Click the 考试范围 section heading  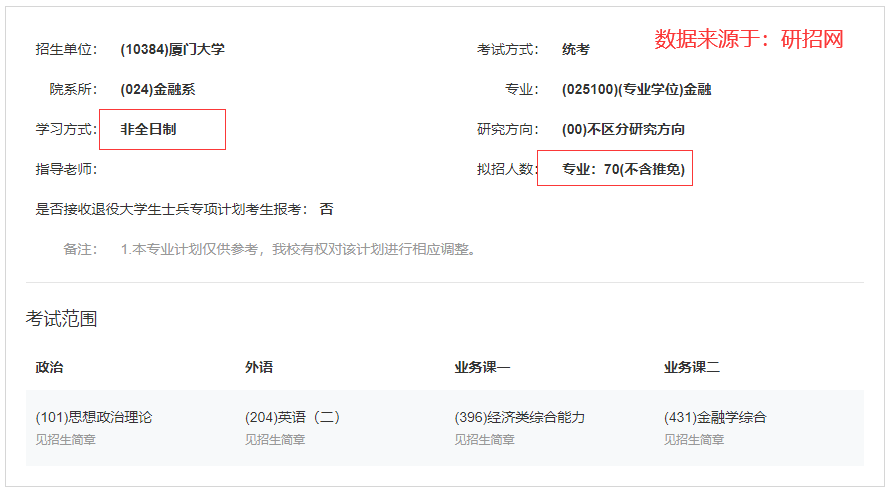pyautogui.click(x=61, y=319)
